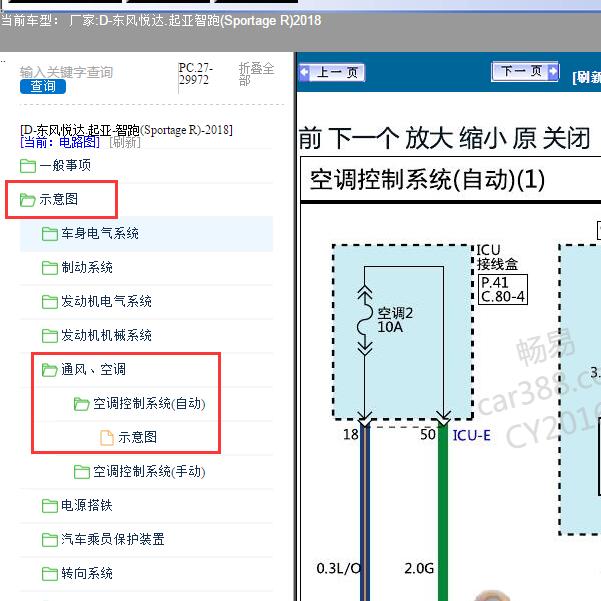Click the [当前: 电路图] link
Viewport: 601px width, 601px height.
60,143
